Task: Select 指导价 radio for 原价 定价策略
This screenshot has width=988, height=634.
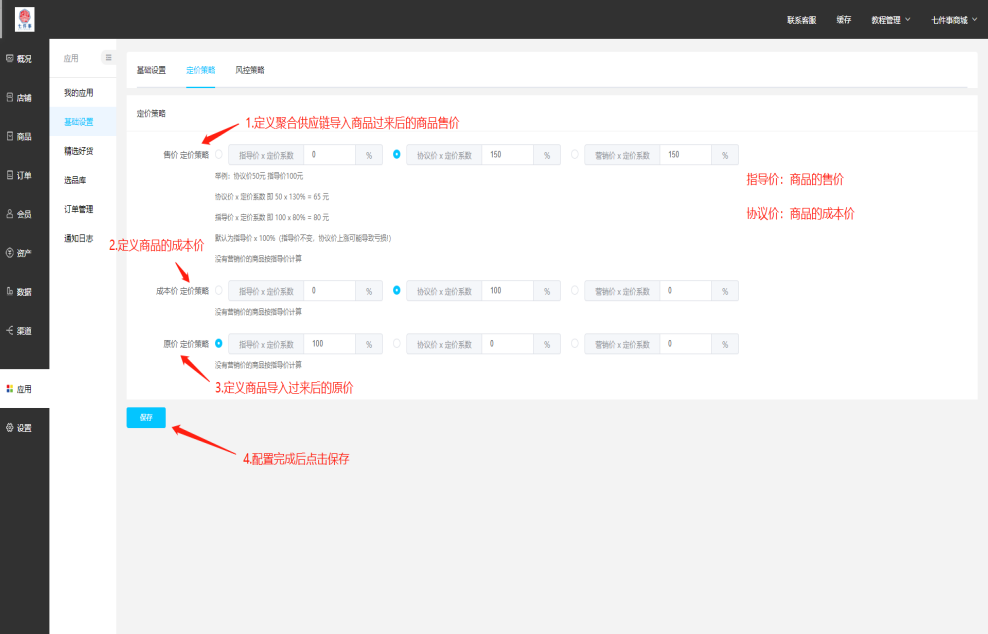Action: tap(219, 343)
